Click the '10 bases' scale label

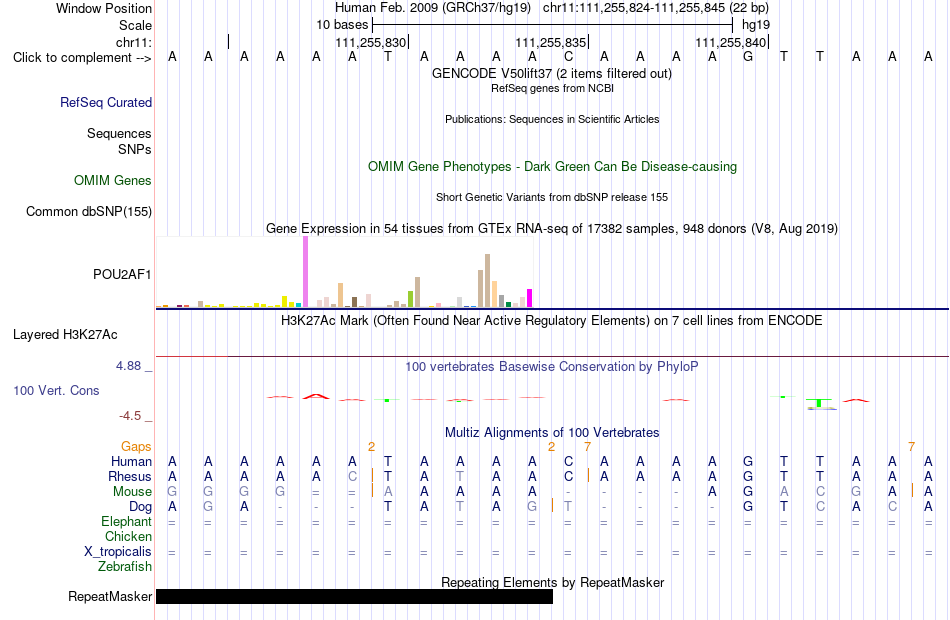(x=342, y=25)
